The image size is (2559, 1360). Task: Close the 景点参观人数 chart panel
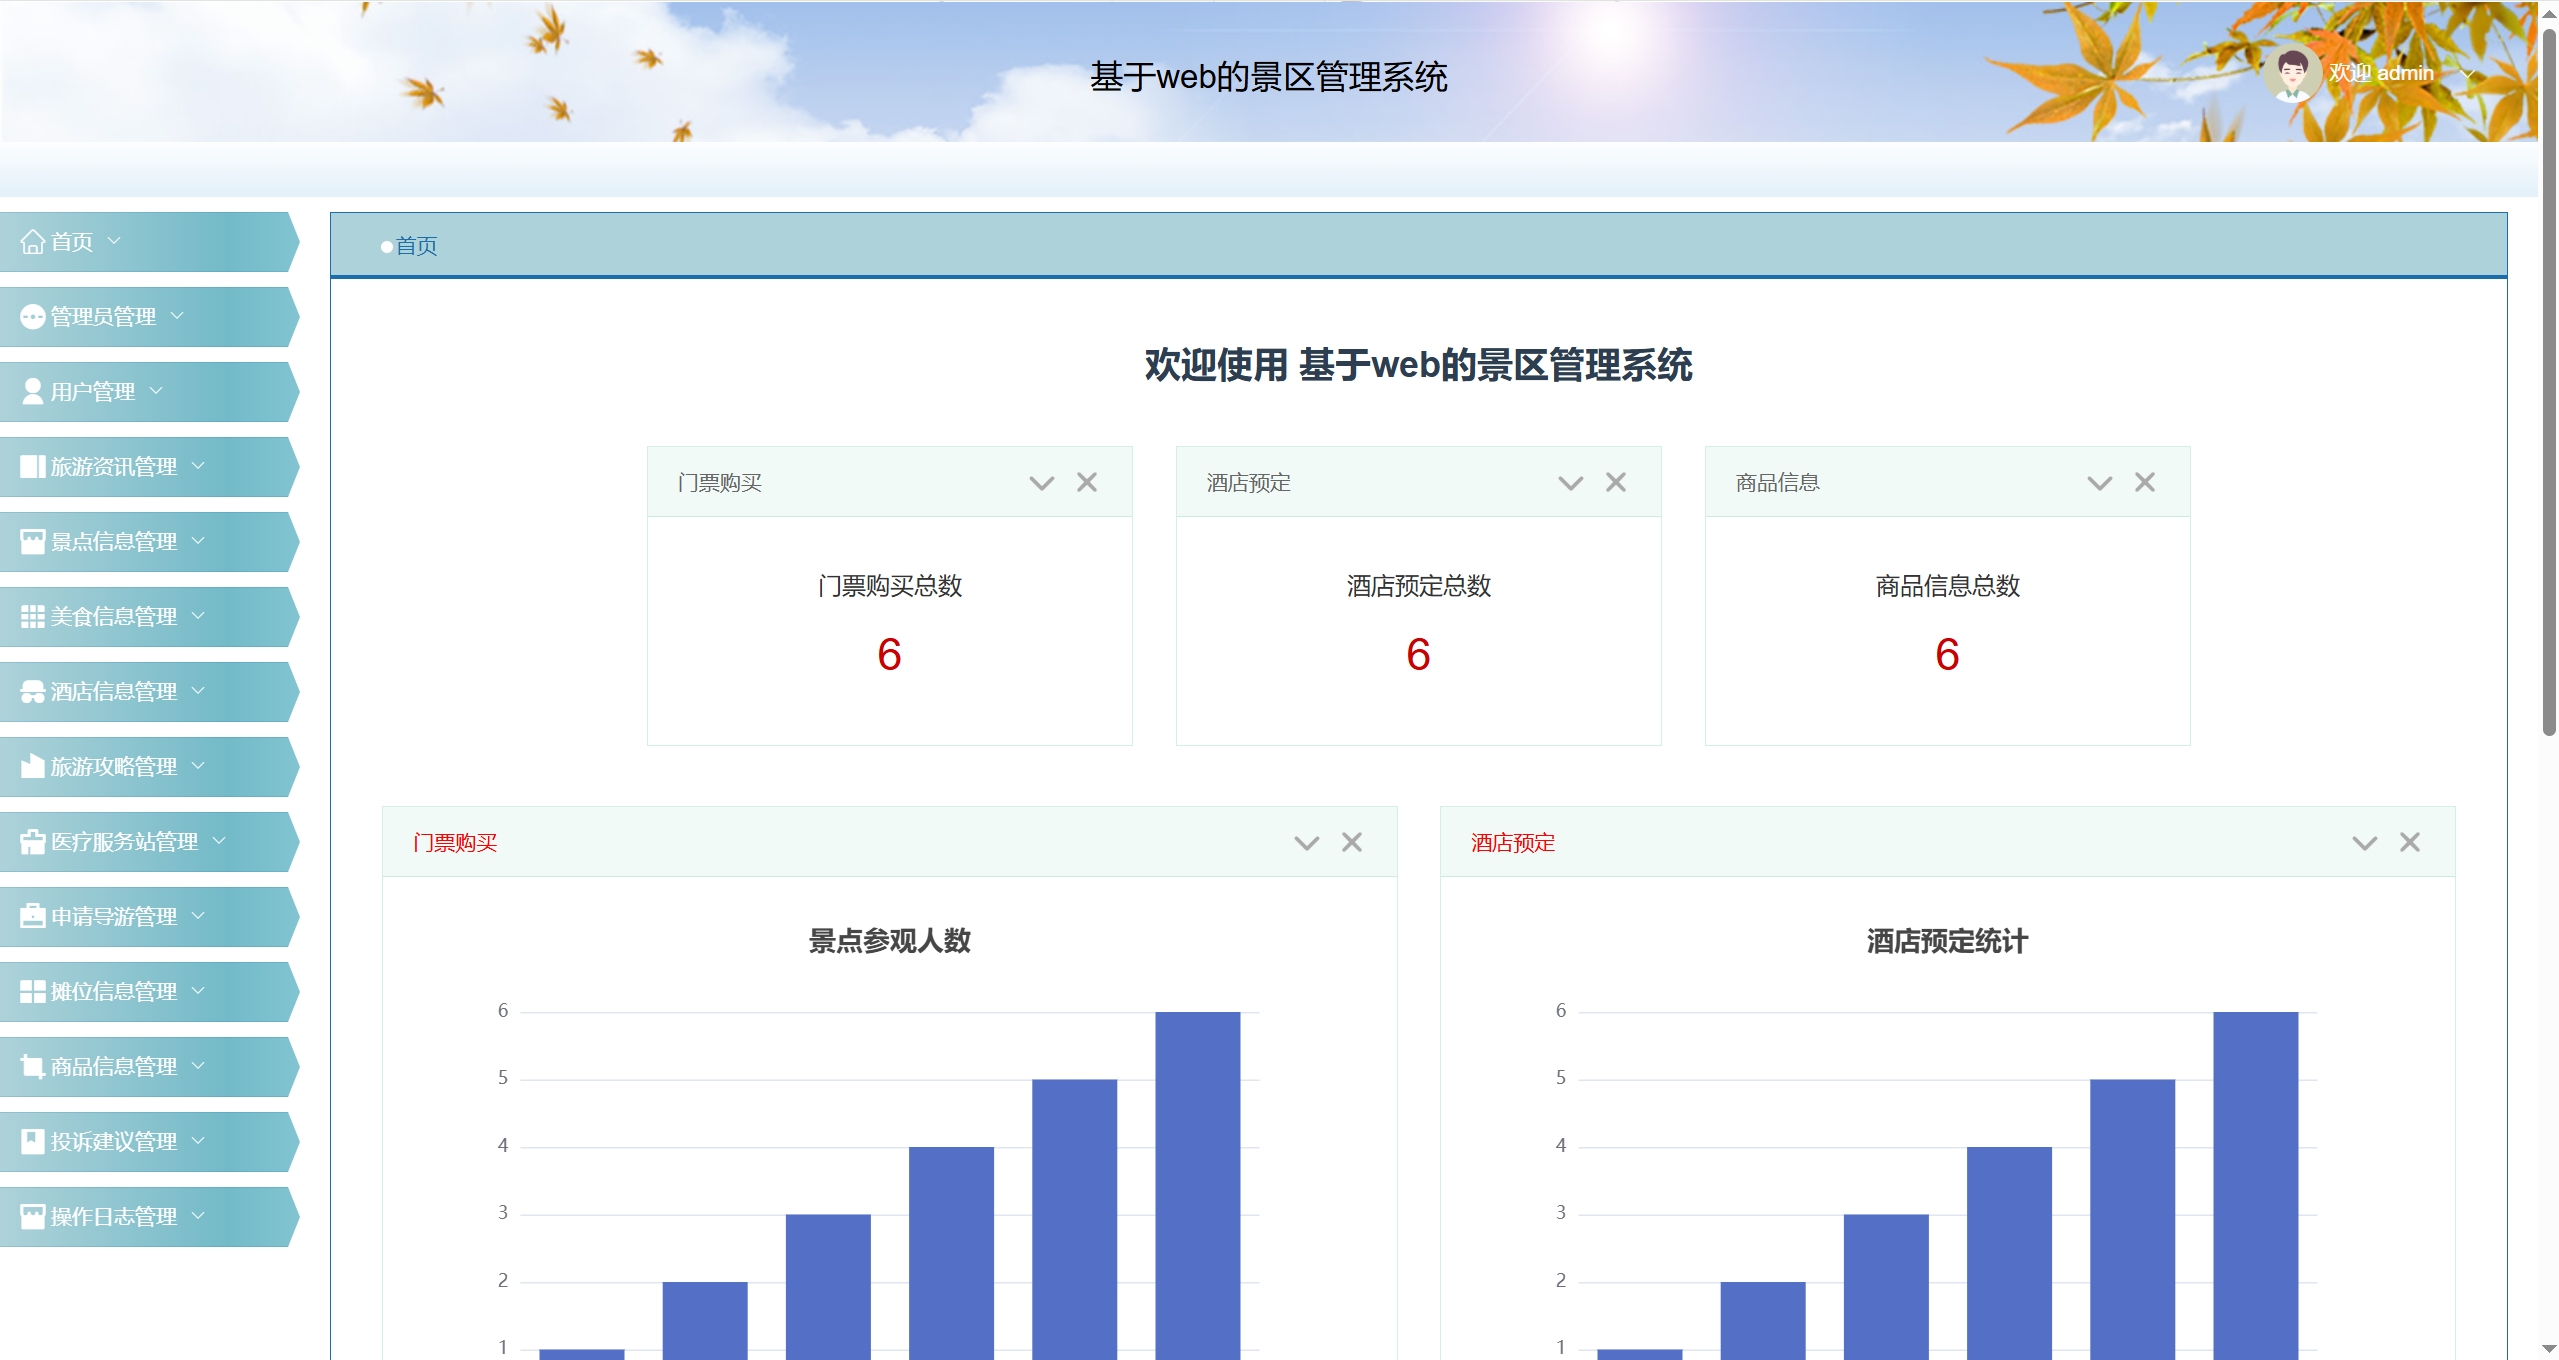[x=1352, y=842]
